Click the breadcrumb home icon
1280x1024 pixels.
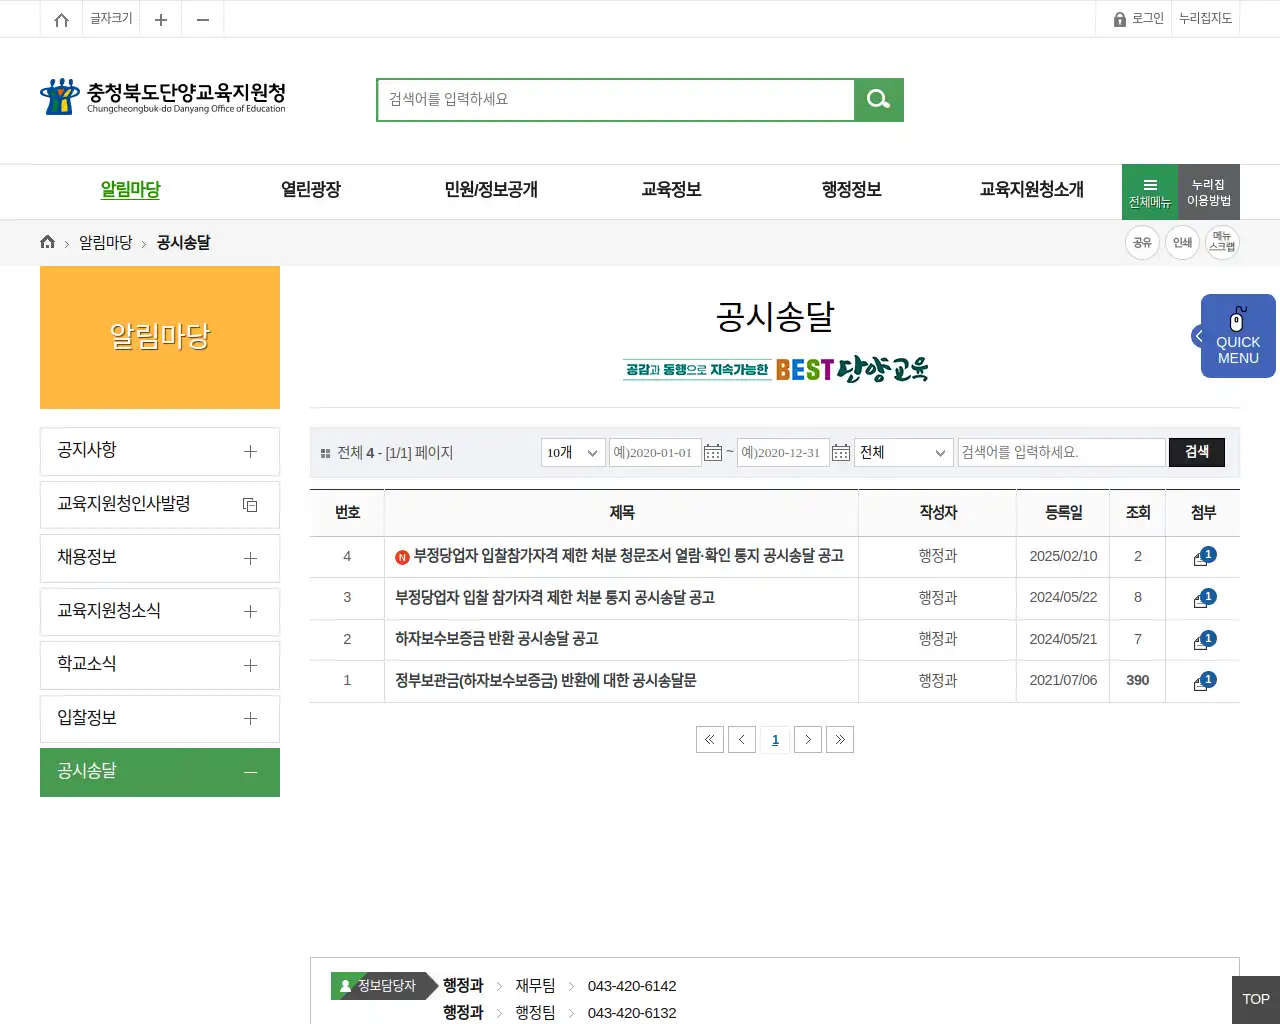tap(47, 242)
